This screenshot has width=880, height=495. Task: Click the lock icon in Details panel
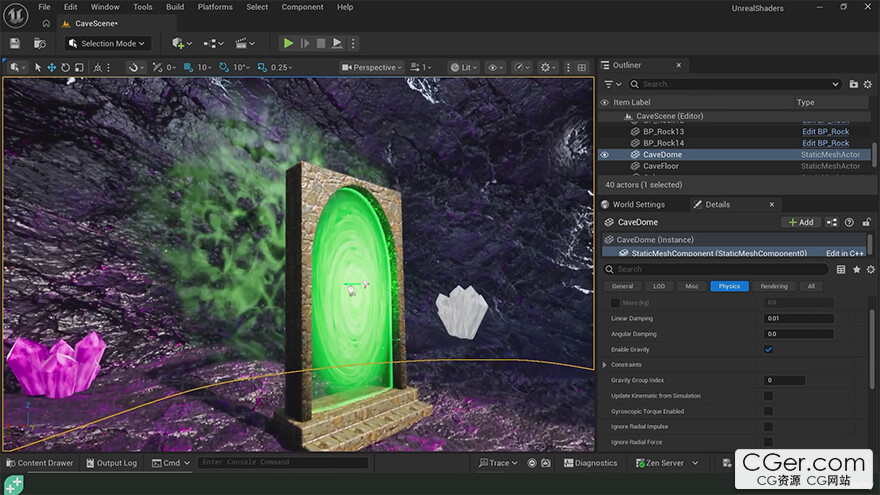coord(867,222)
